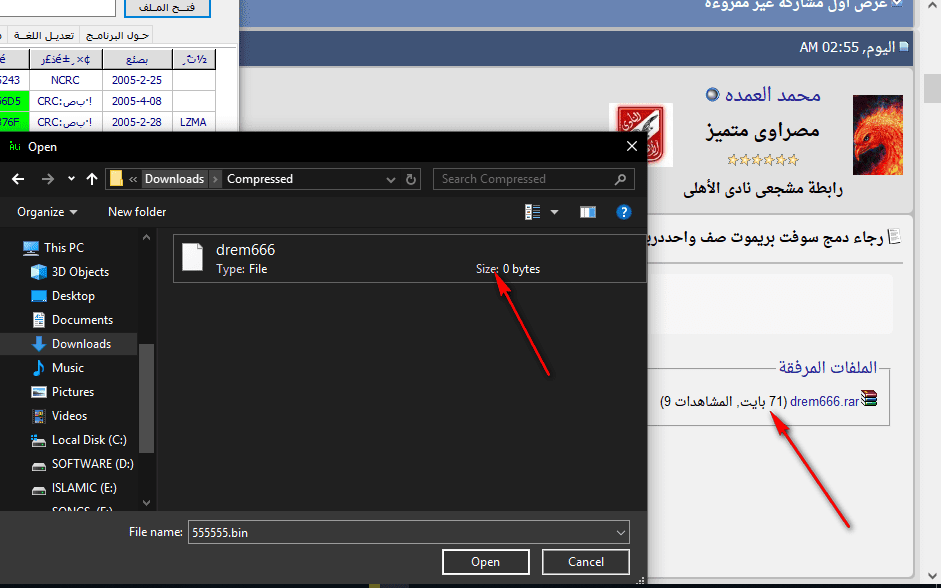This screenshot has height=588, width=941.
Task: Refresh the Compressed folder view
Action: coord(411,179)
